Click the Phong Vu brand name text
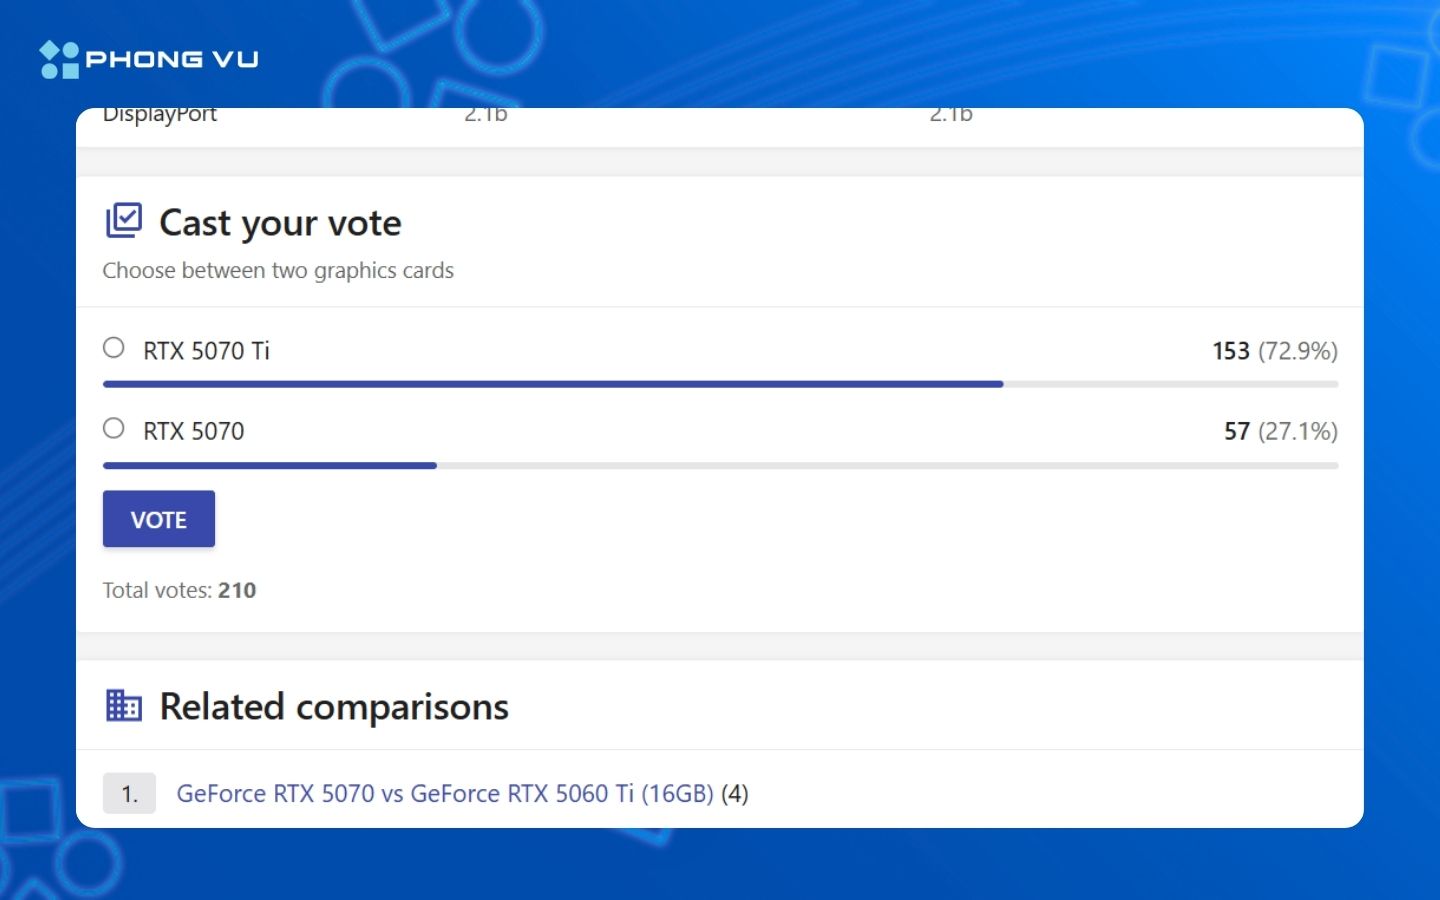The image size is (1440, 900). 172,60
